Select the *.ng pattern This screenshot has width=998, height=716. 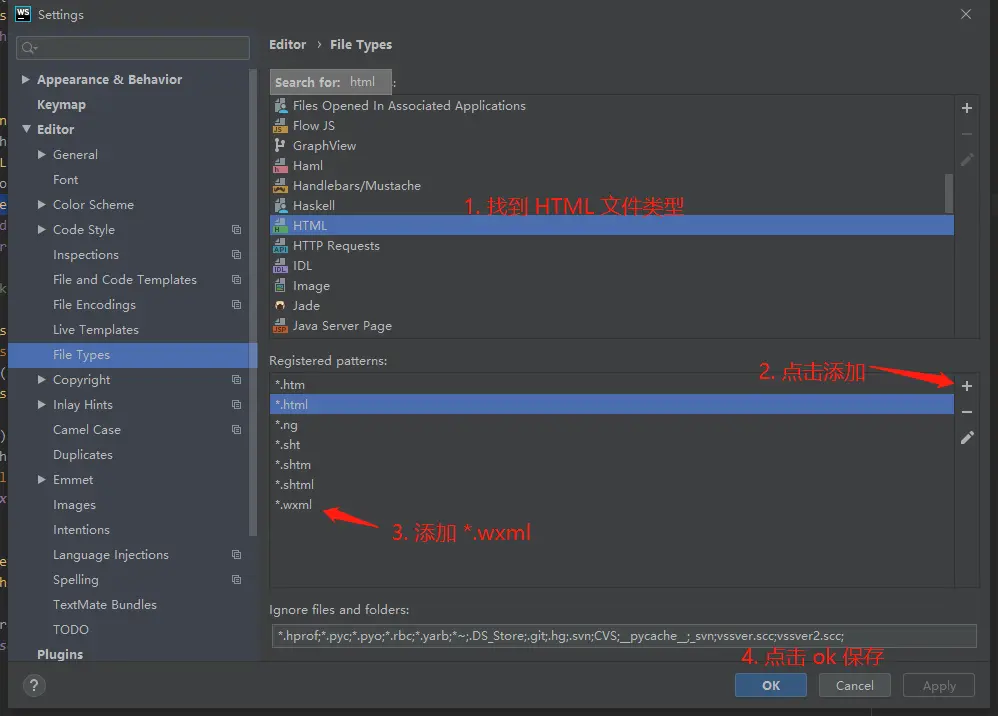[x=612, y=425]
